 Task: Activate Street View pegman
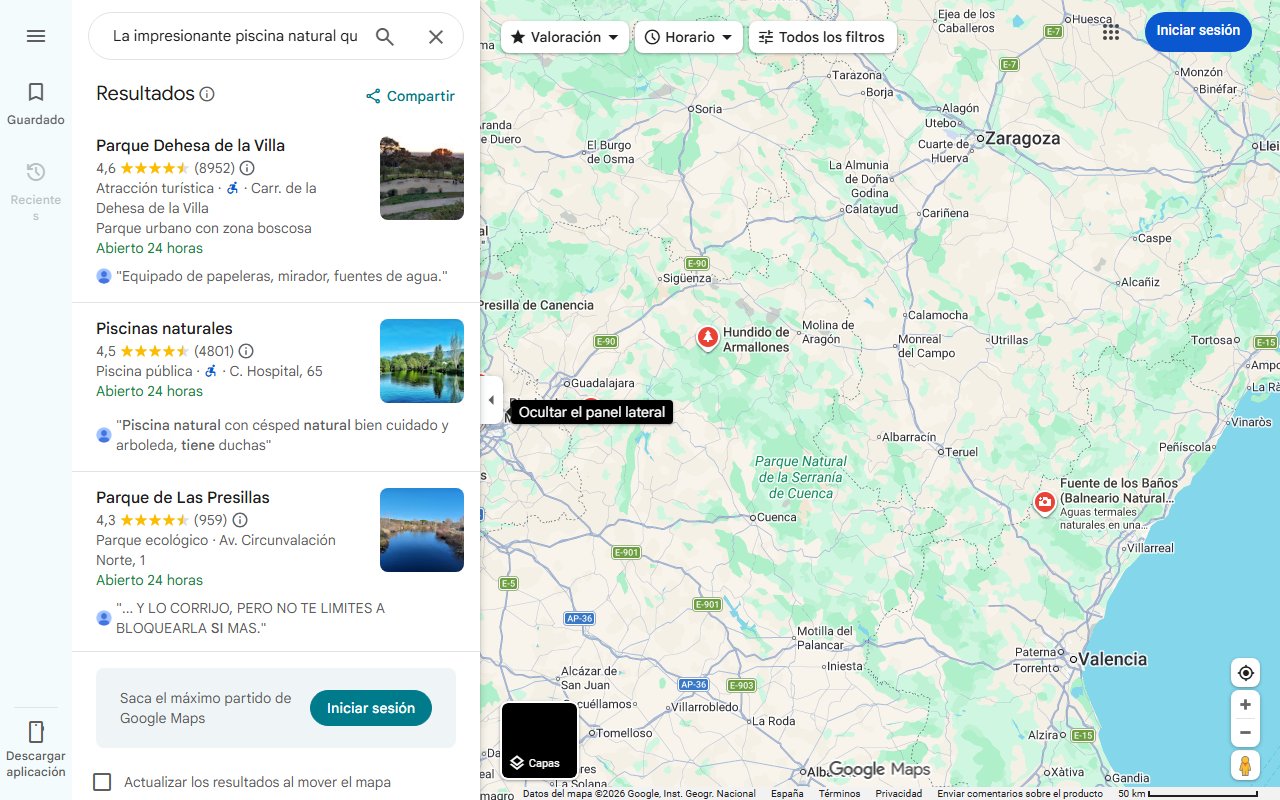click(x=1245, y=765)
